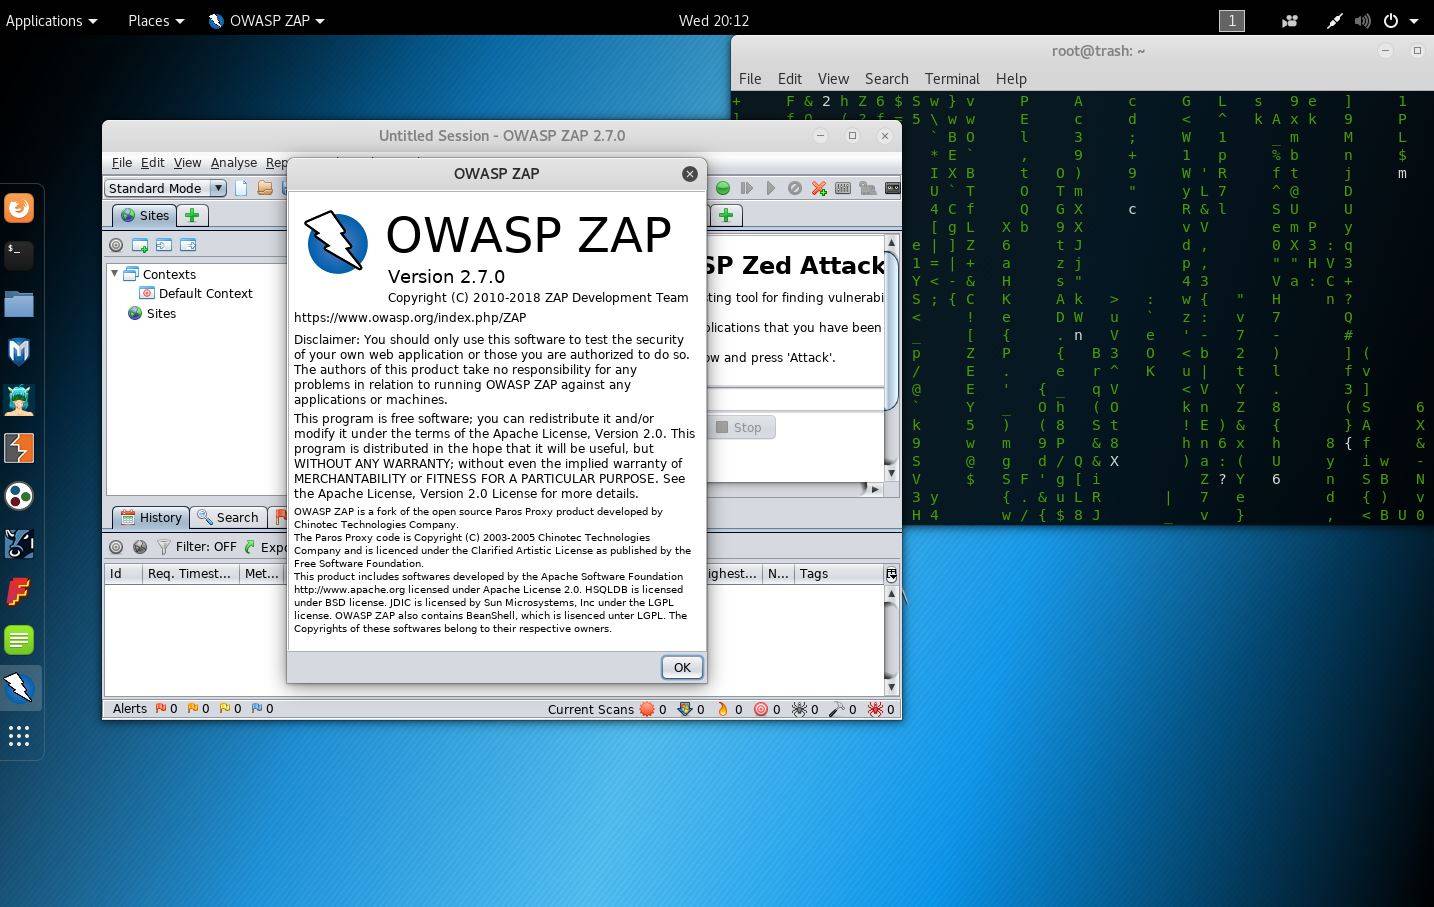The width and height of the screenshot is (1434, 907).
Task: Open the Search menu in terminal window
Action: 886,78
